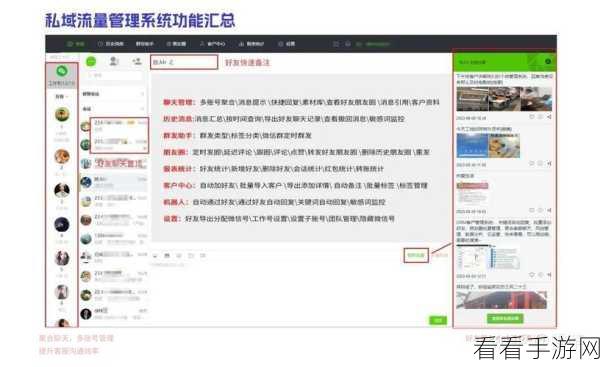600x367 pixels.
Task: Select the green WeChat account icon in sidebar
Action: pos(62,71)
